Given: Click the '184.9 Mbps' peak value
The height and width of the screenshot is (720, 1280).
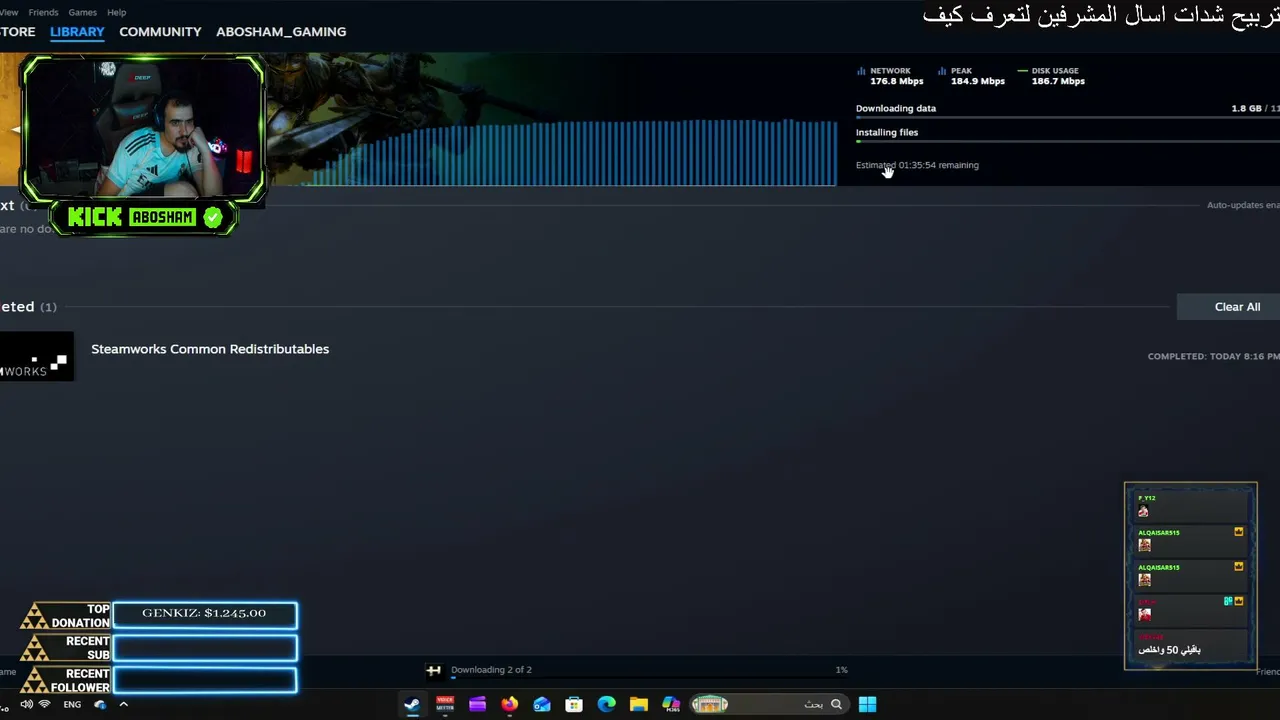Looking at the screenshot, I should coord(978,81).
